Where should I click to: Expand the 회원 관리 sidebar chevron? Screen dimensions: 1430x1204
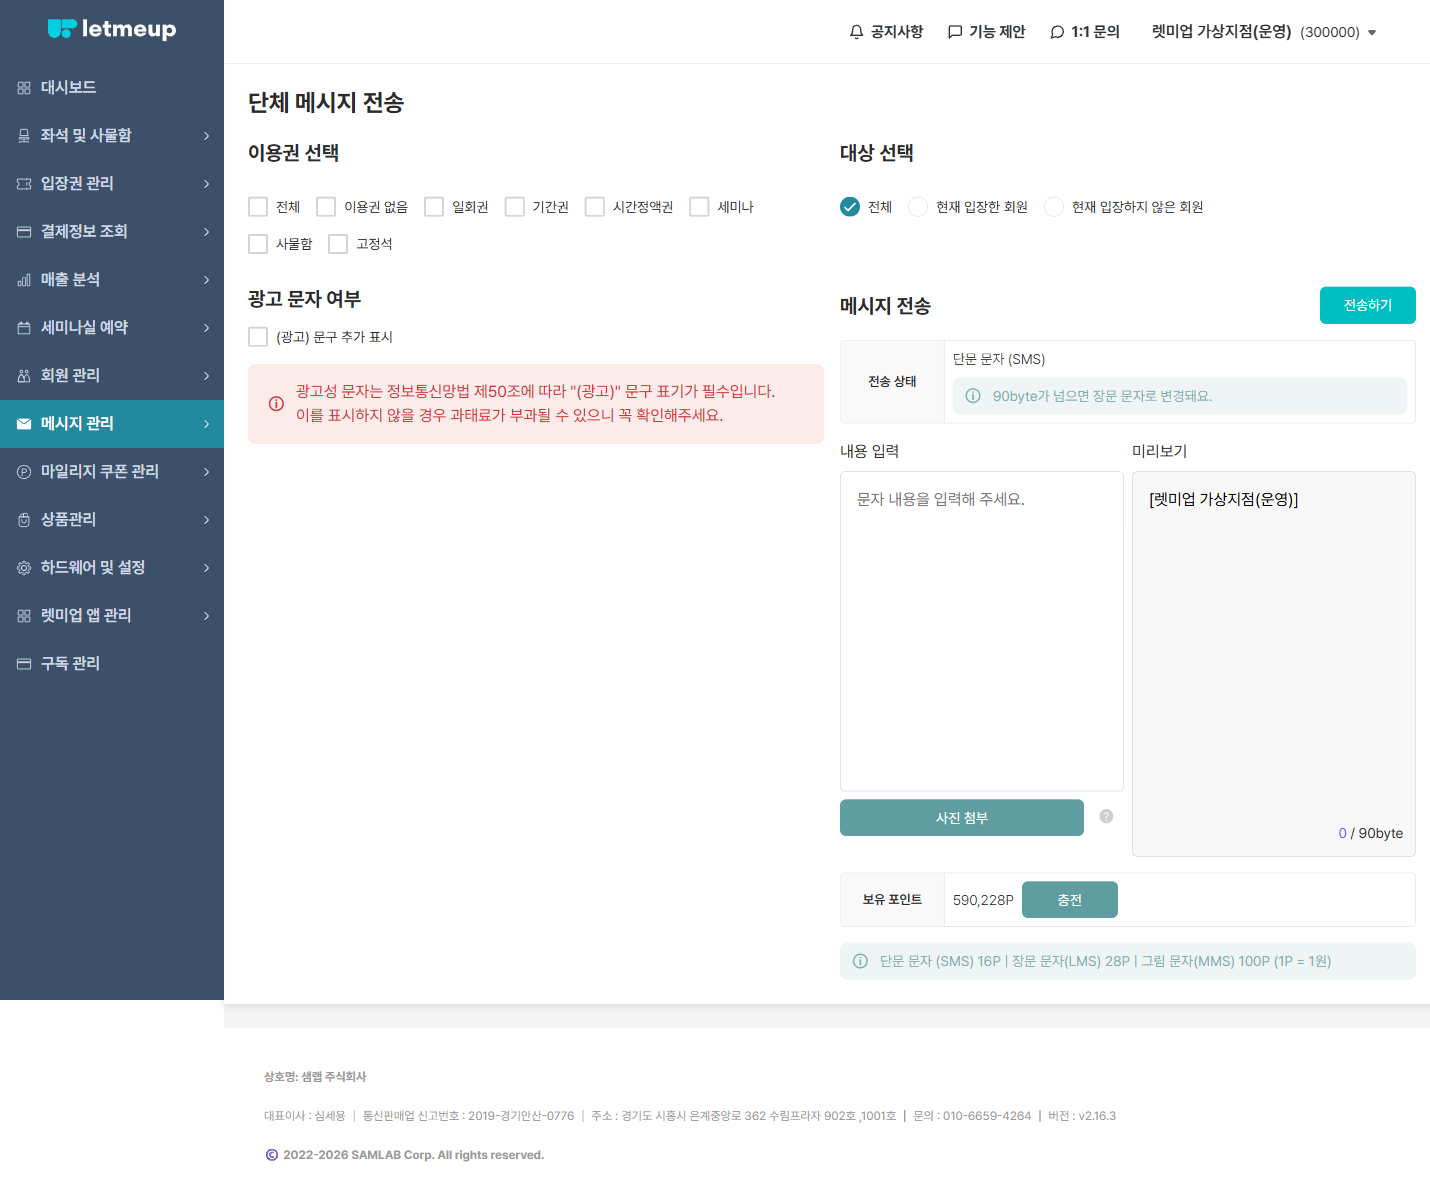click(x=207, y=376)
